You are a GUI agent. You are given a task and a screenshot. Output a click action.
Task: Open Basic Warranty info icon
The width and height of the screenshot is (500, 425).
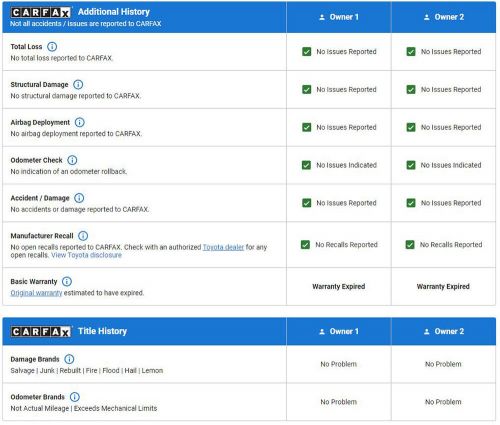point(67,281)
